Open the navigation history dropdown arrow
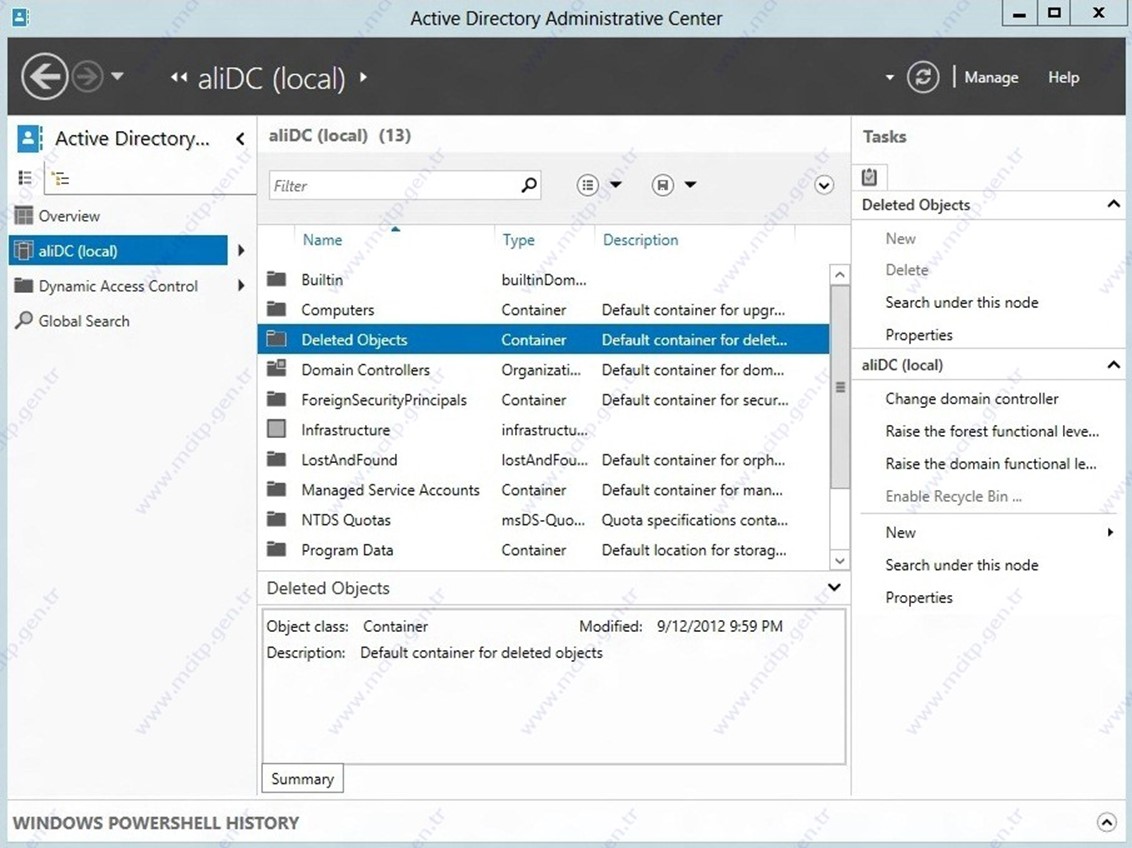1132x848 pixels. 118,76
